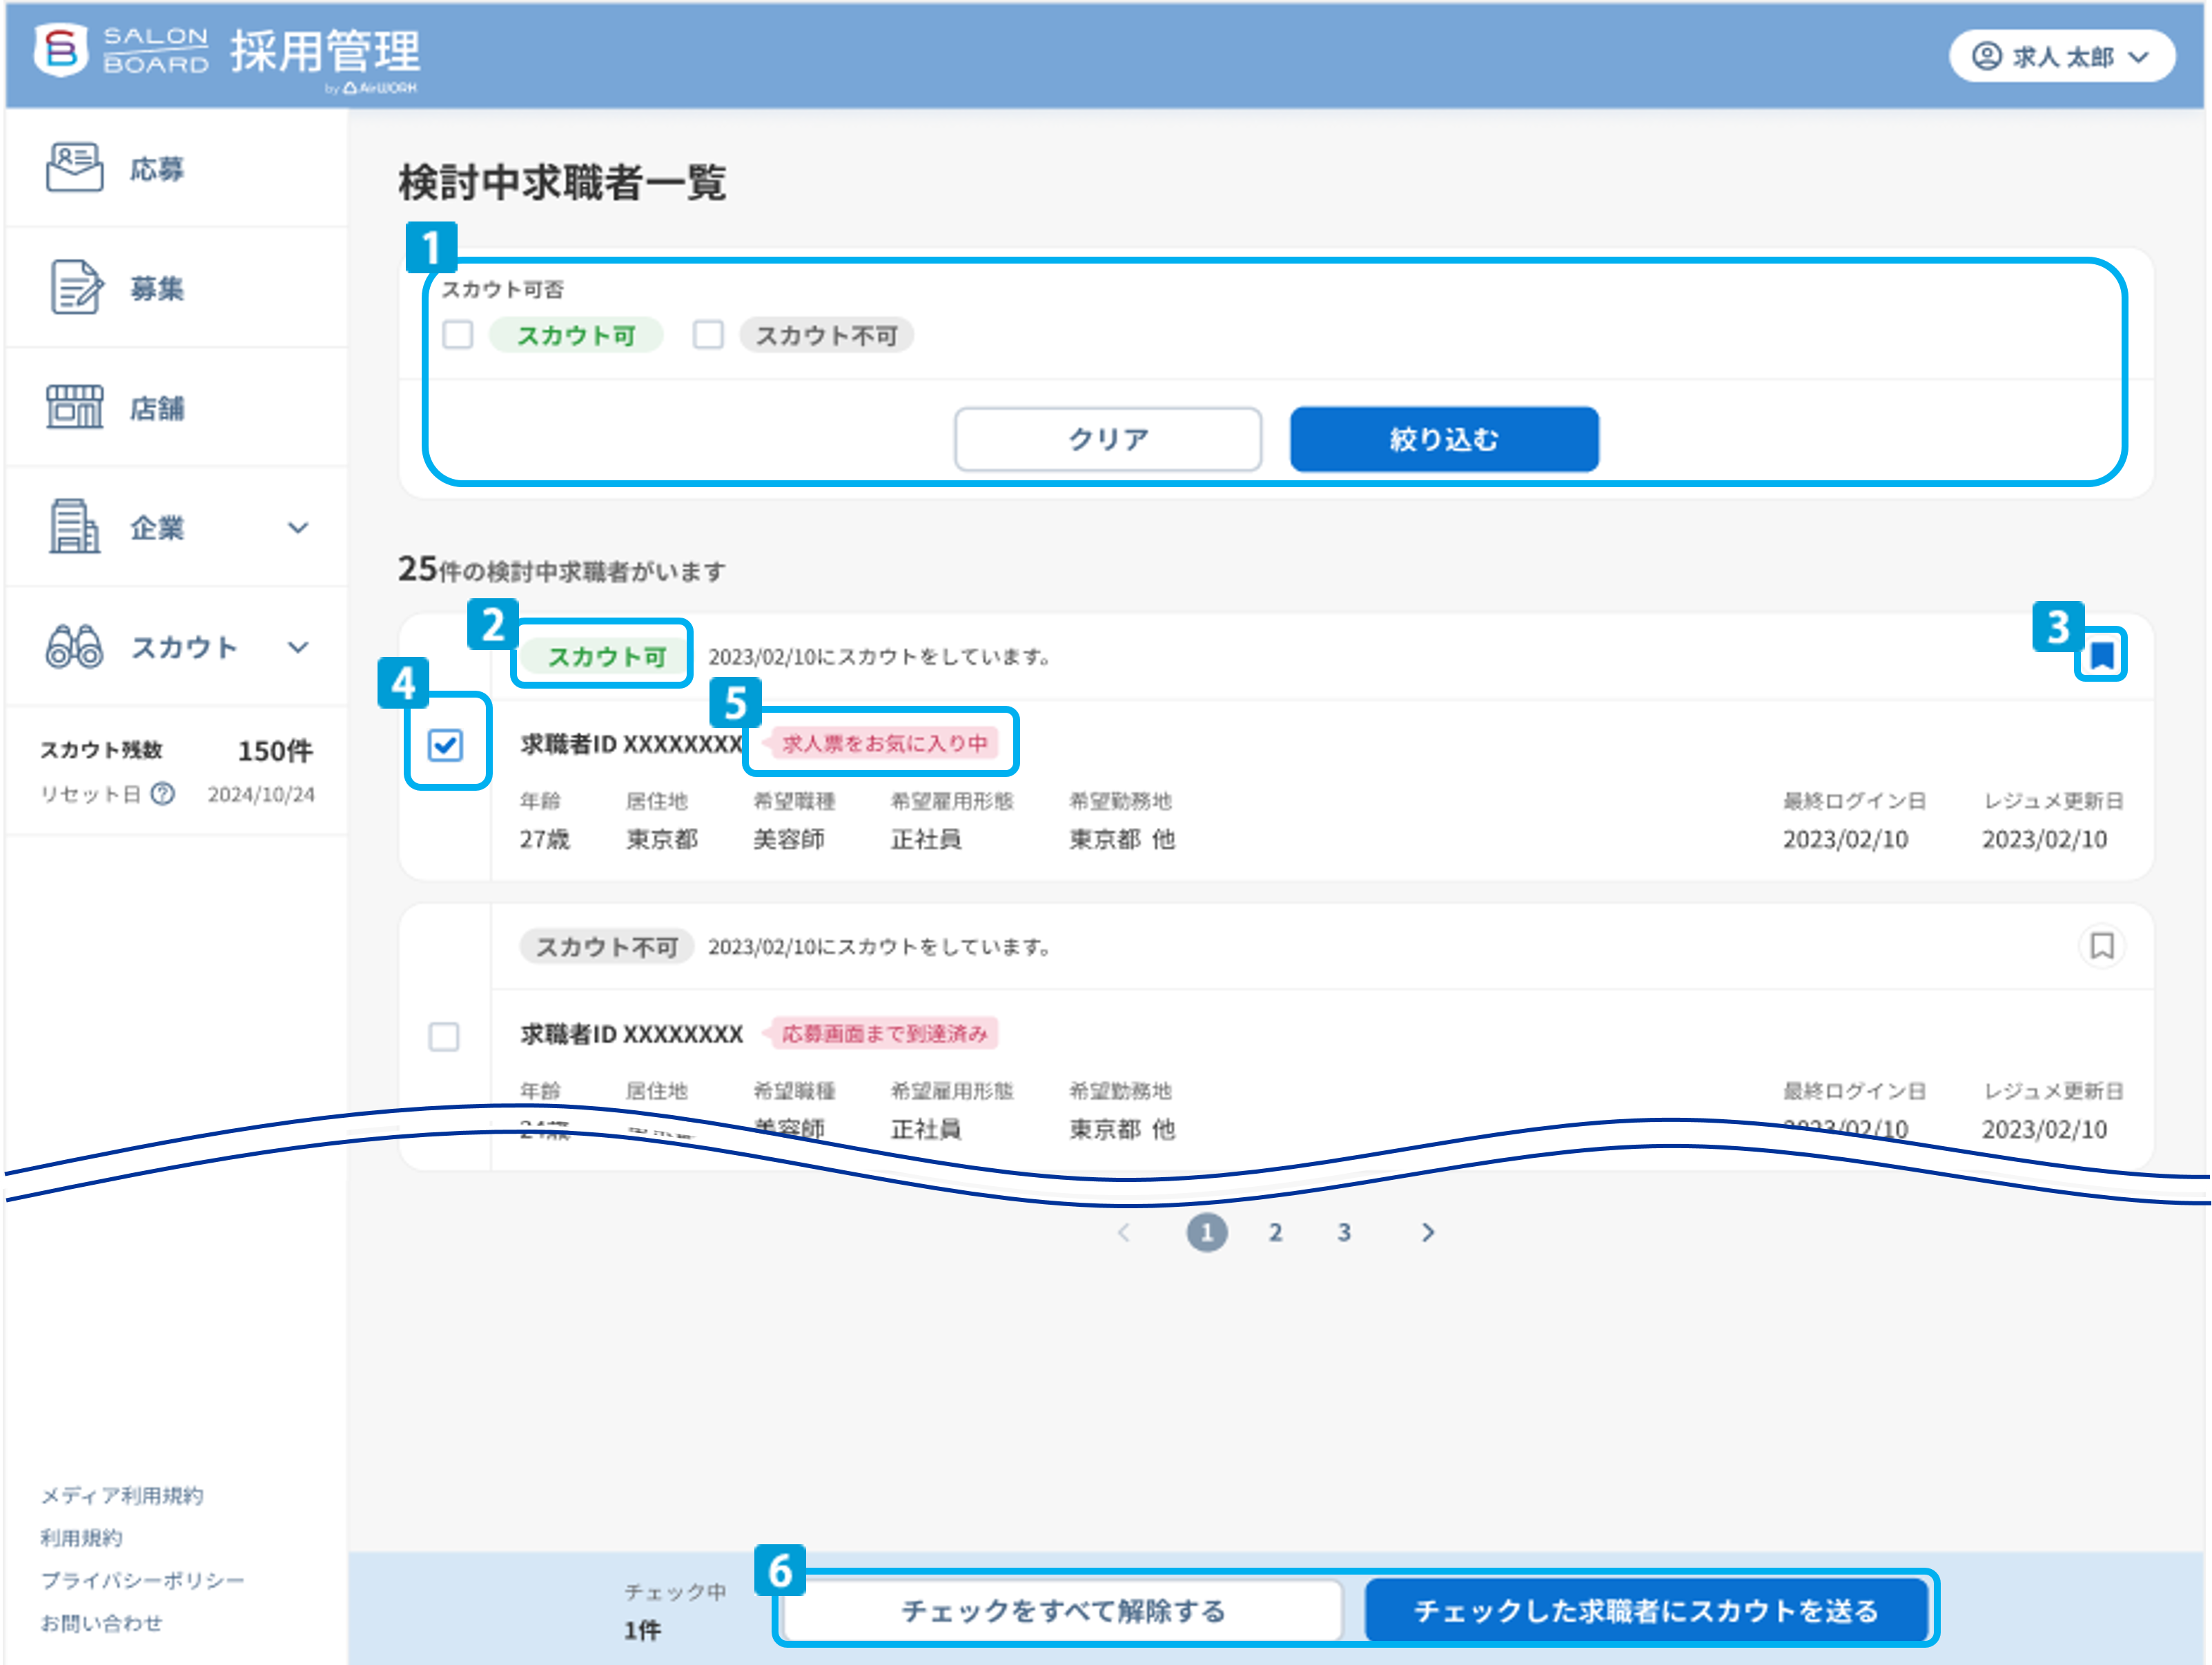Open the 求人 太郎 account dropdown
The height and width of the screenshot is (1665, 2212).
[2061, 56]
